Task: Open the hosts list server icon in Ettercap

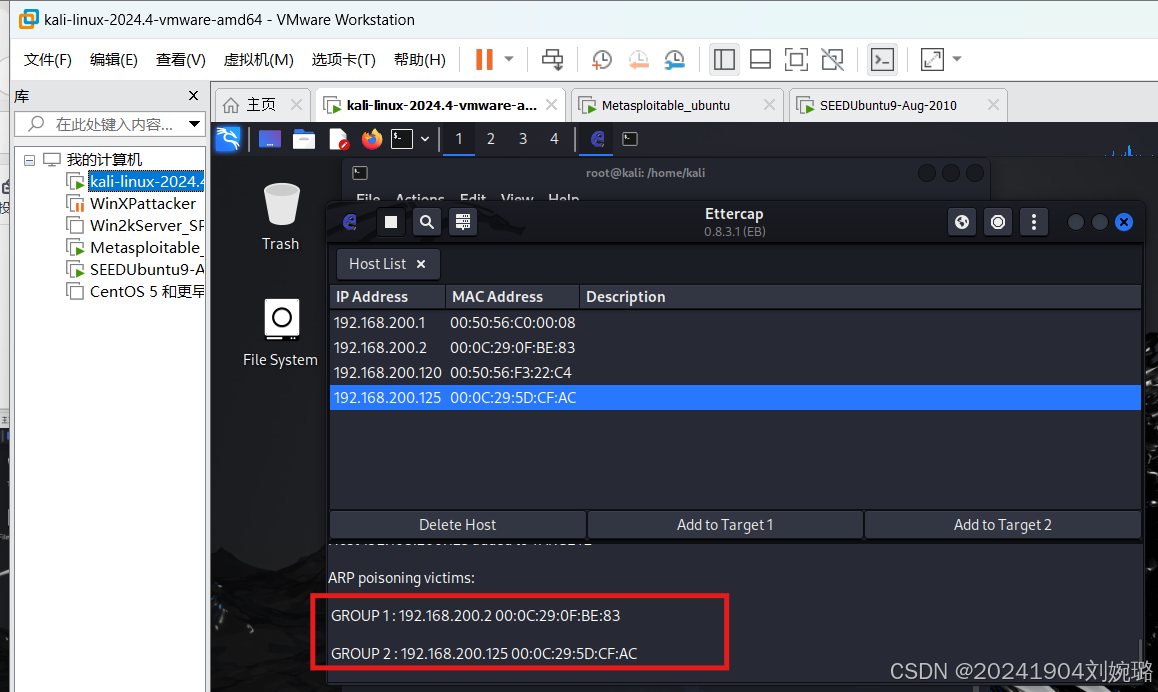Action: pos(463,222)
